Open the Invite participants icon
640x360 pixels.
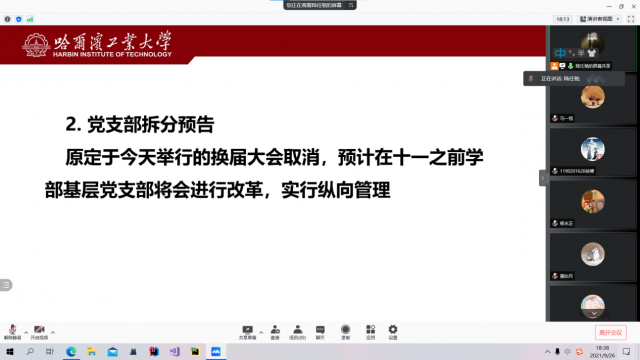[275, 332]
